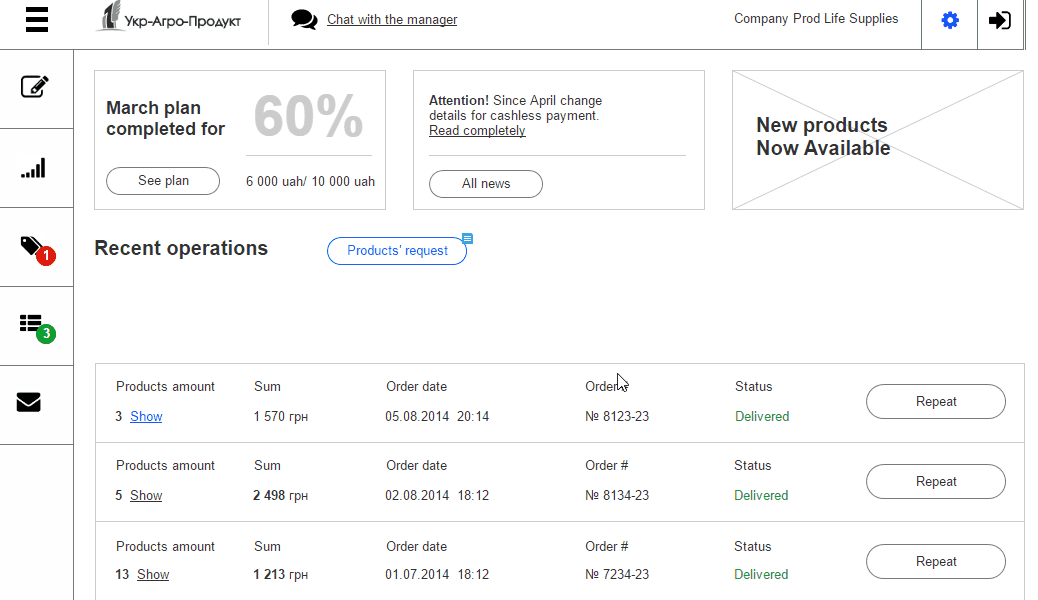Viewport: 1038px width, 600px height.
Task: Open the signal bars statistics icon
Action: point(34,168)
